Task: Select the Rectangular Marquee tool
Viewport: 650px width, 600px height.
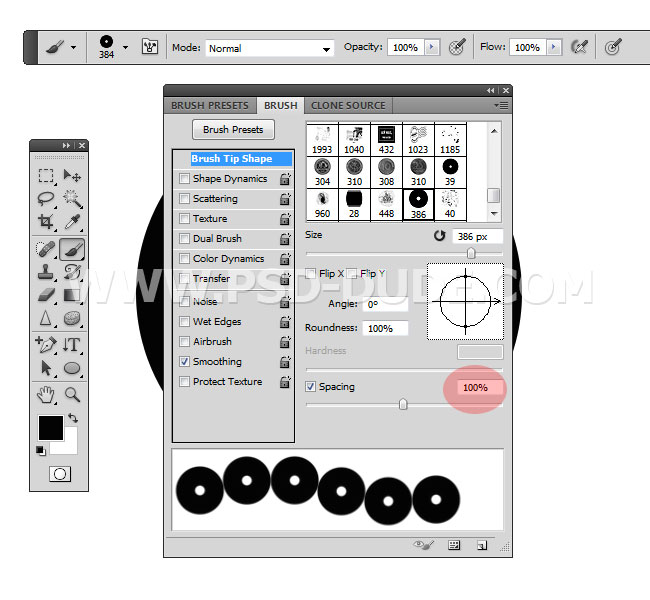Action: coord(46,175)
